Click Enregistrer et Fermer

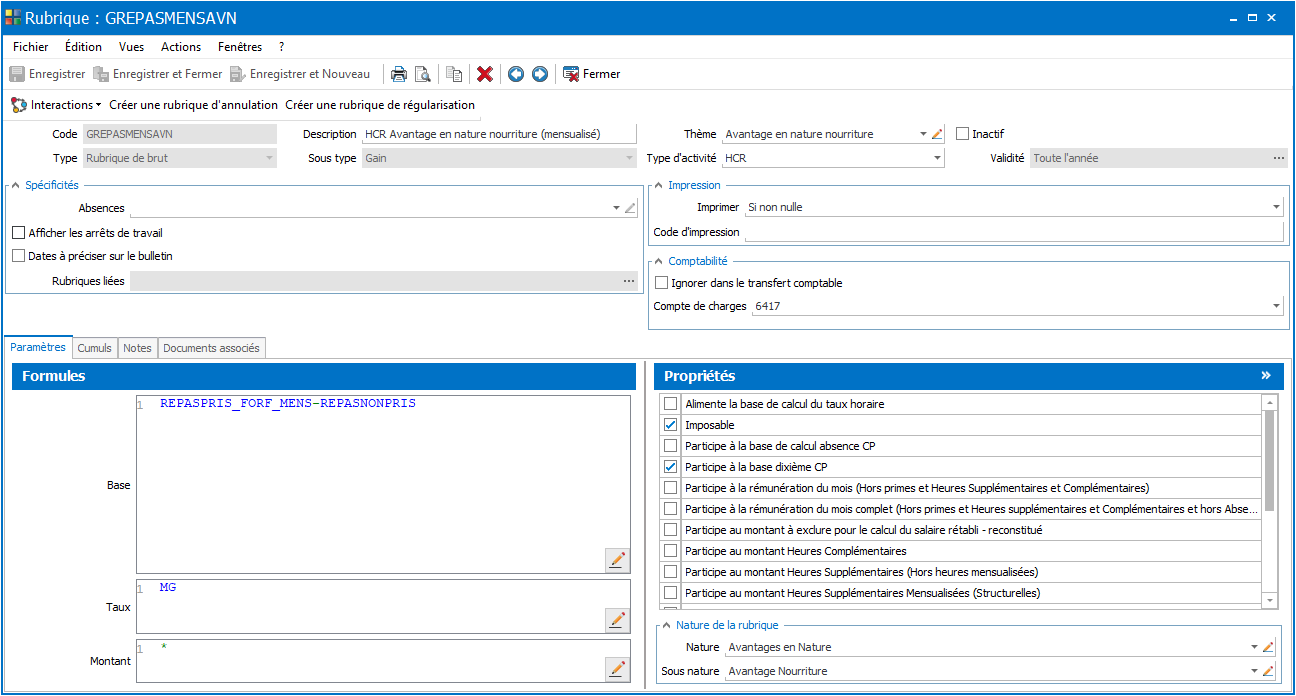coord(158,74)
